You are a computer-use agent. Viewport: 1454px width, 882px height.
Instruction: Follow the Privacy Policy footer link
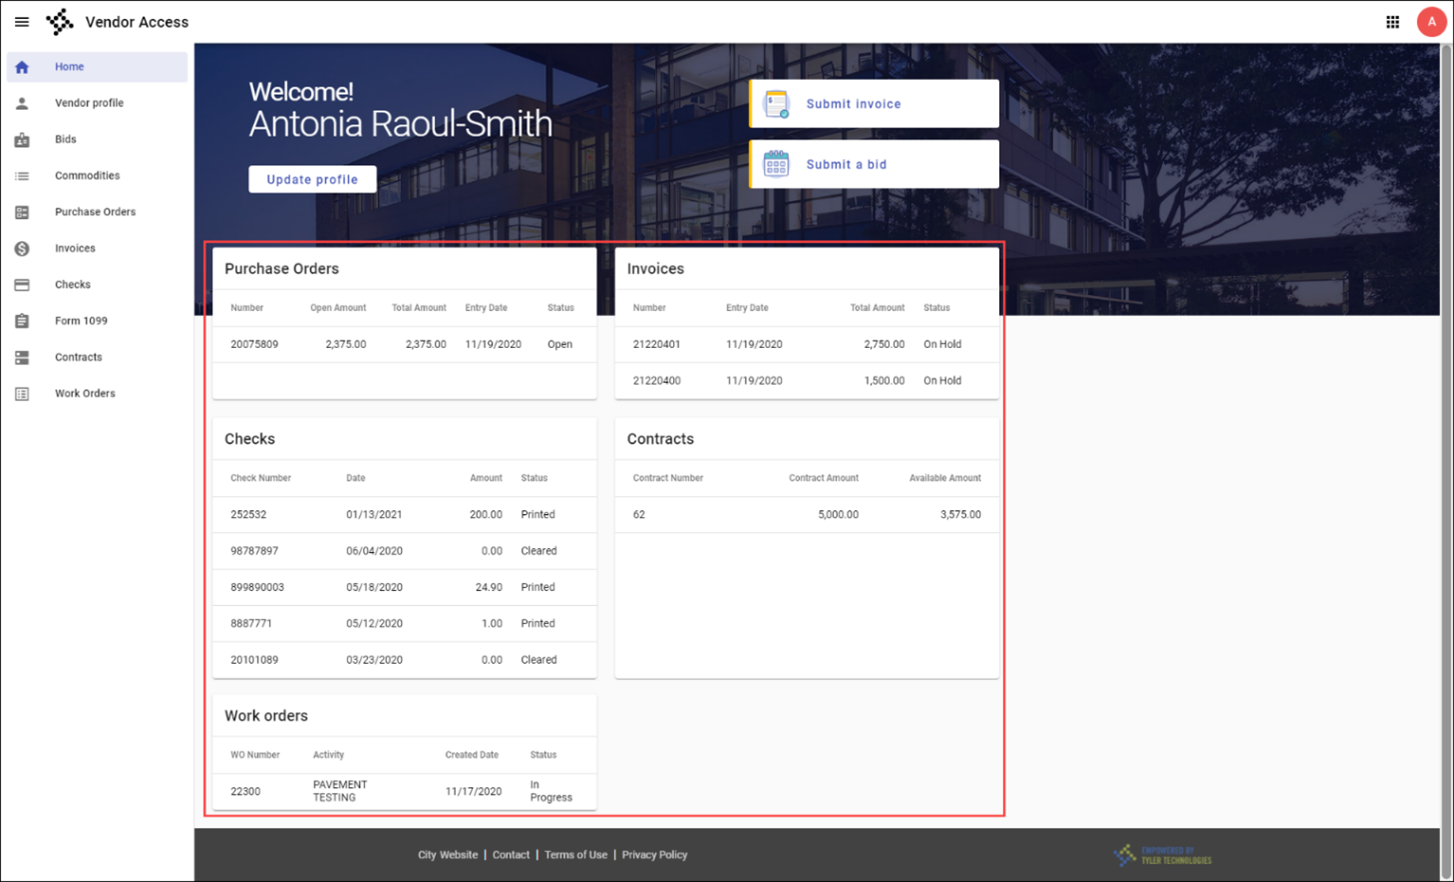coord(654,855)
